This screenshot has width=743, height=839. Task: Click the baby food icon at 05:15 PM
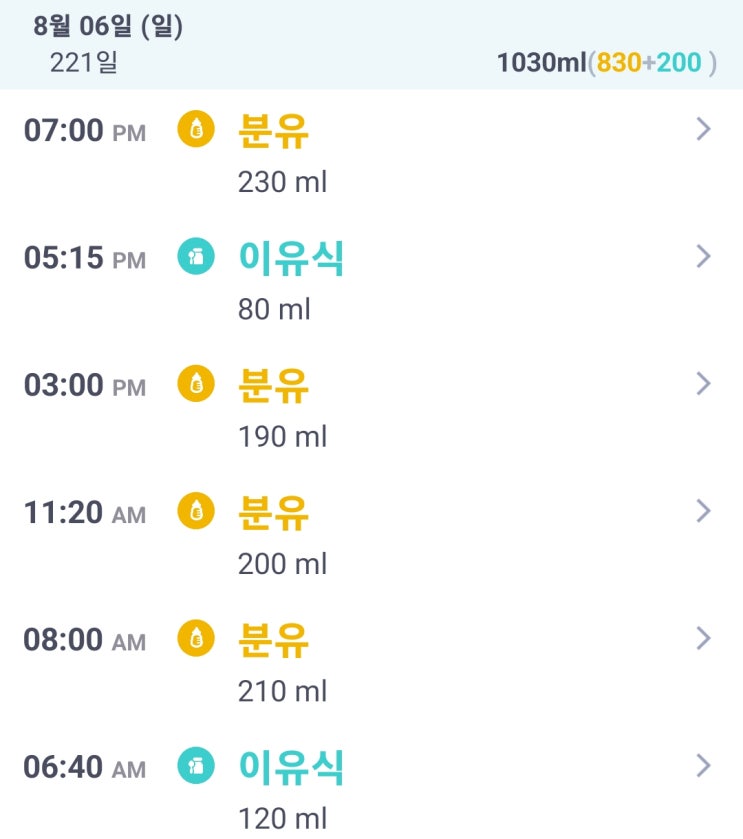point(196,258)
